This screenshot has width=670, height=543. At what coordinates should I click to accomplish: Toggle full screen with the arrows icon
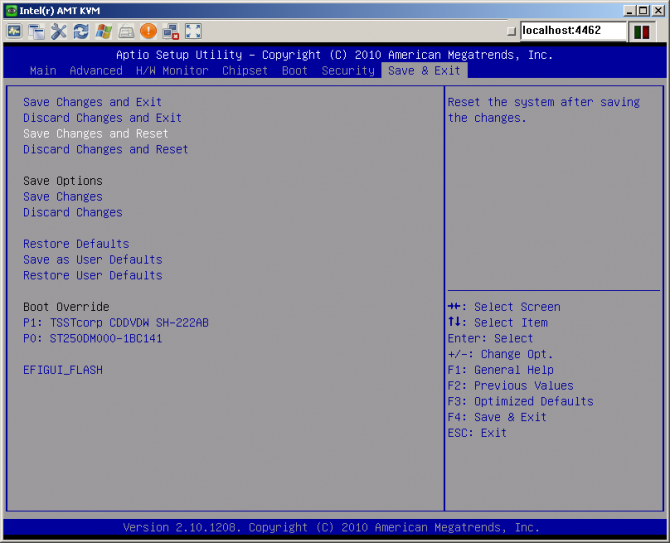(193, 31)
